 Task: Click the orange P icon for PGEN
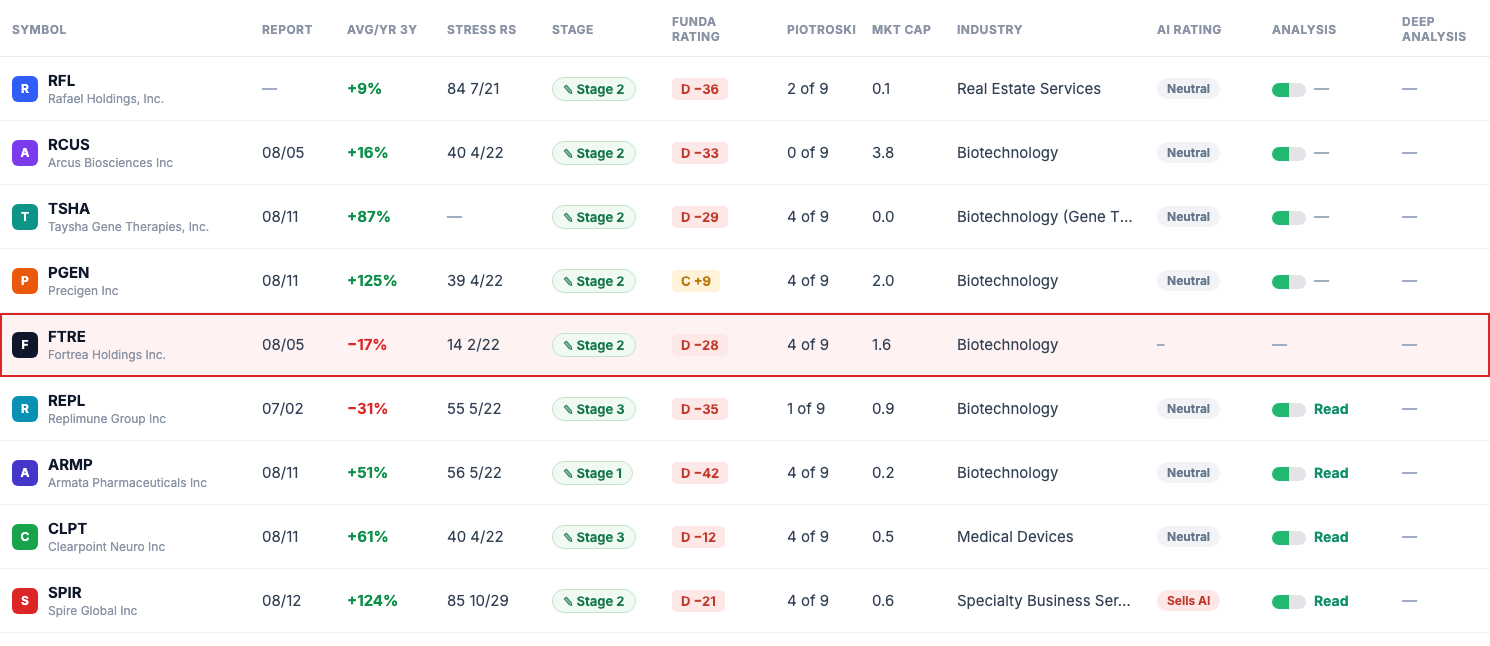click(25, 281)
